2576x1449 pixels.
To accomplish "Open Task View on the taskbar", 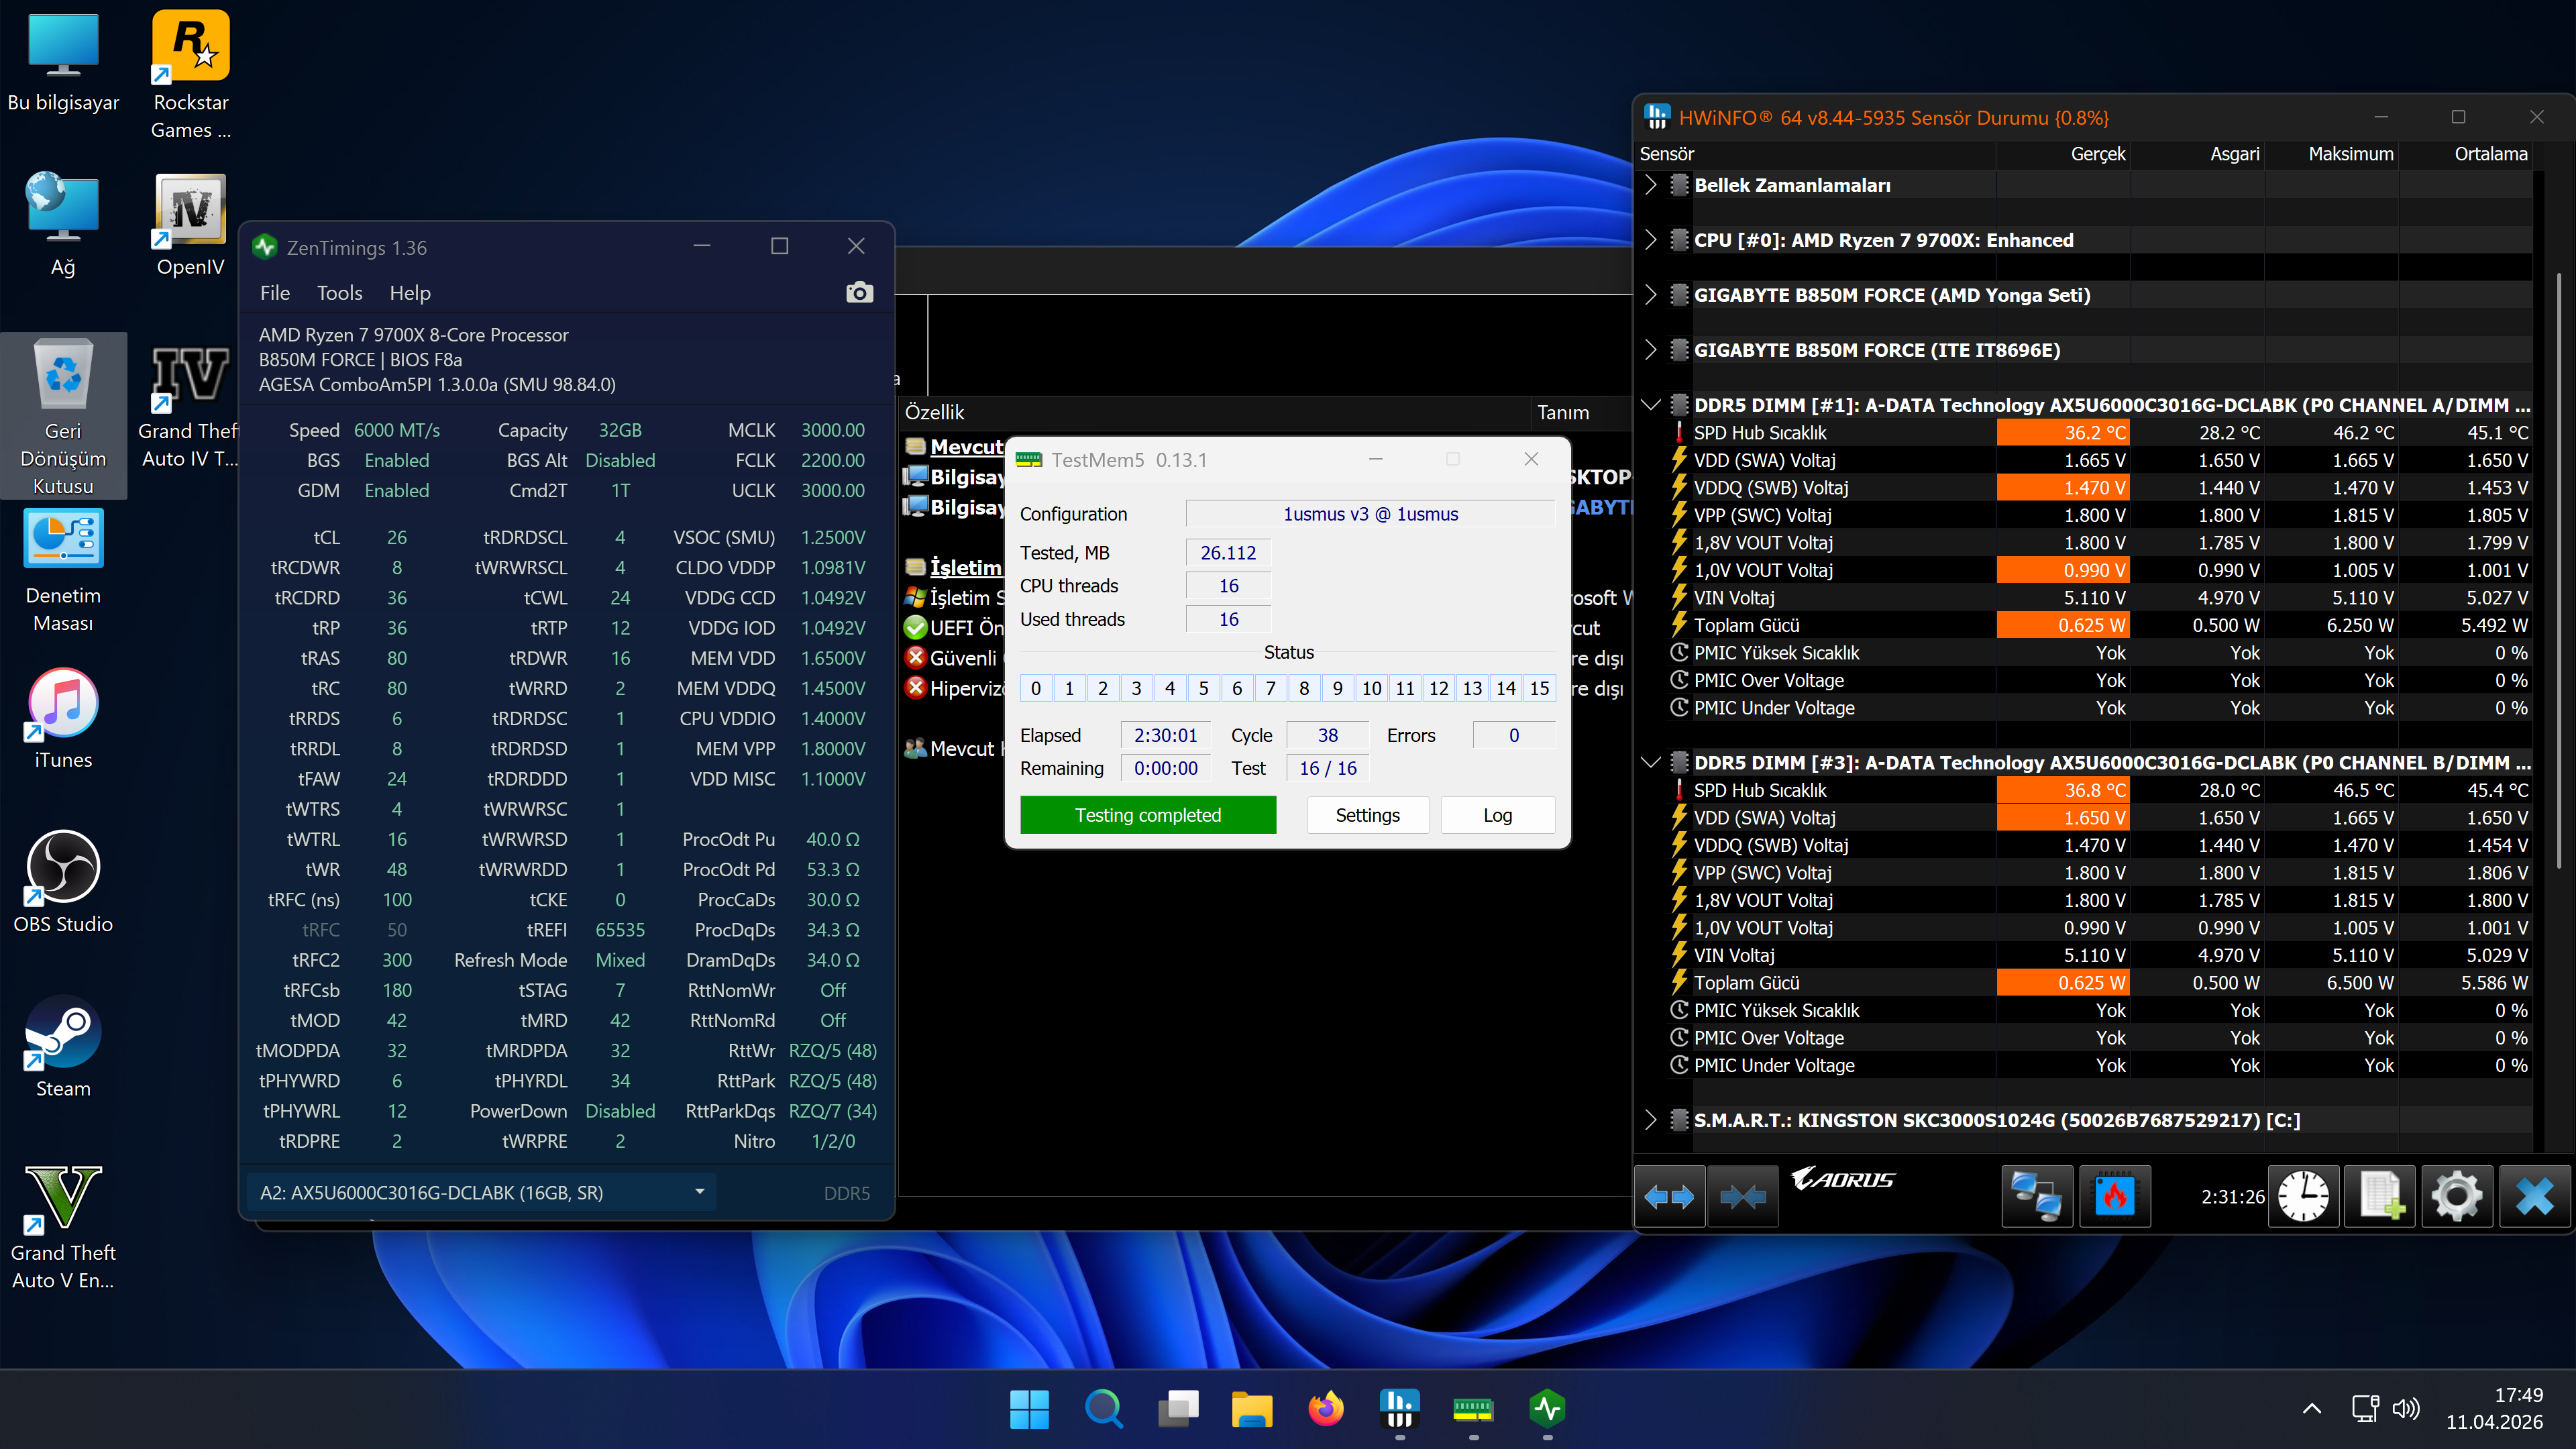I will tap(1178, 1409).
